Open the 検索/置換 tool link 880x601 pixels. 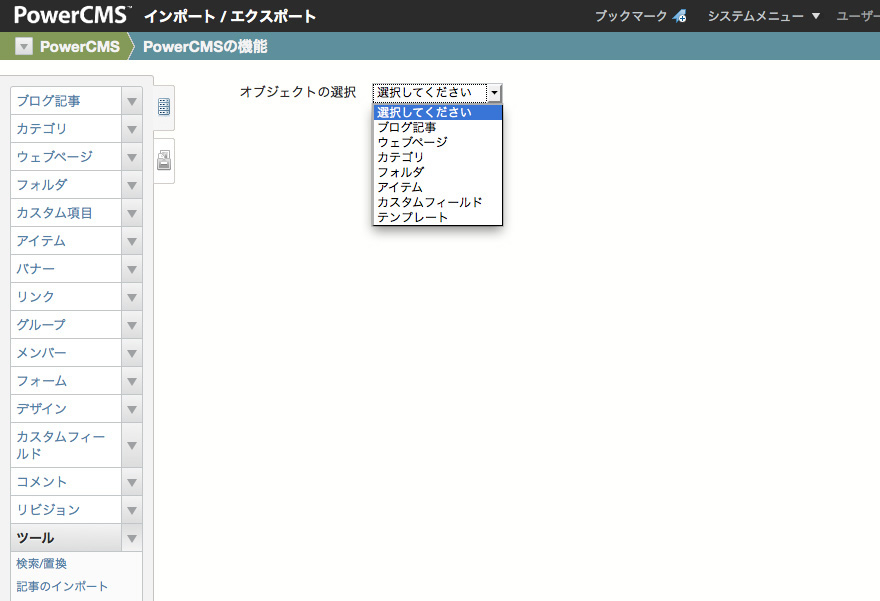click(x=42, y=564)
